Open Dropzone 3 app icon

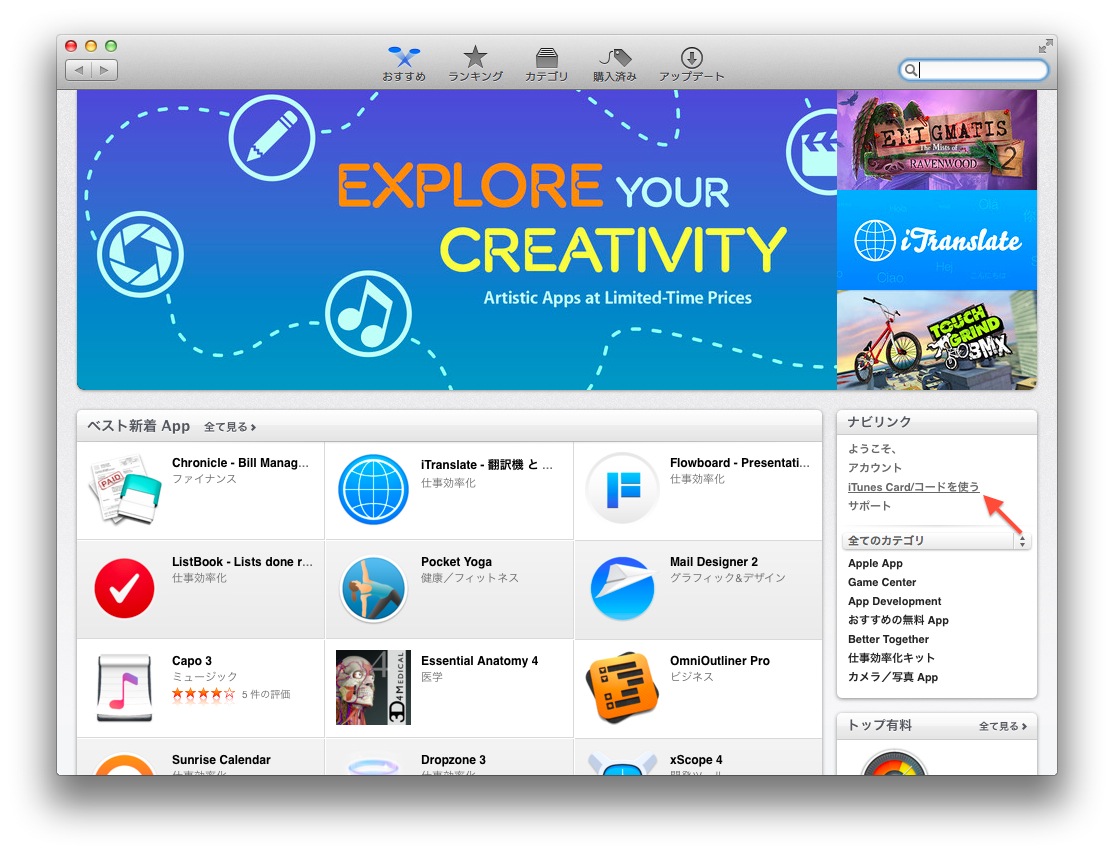[x=373, y=767]
